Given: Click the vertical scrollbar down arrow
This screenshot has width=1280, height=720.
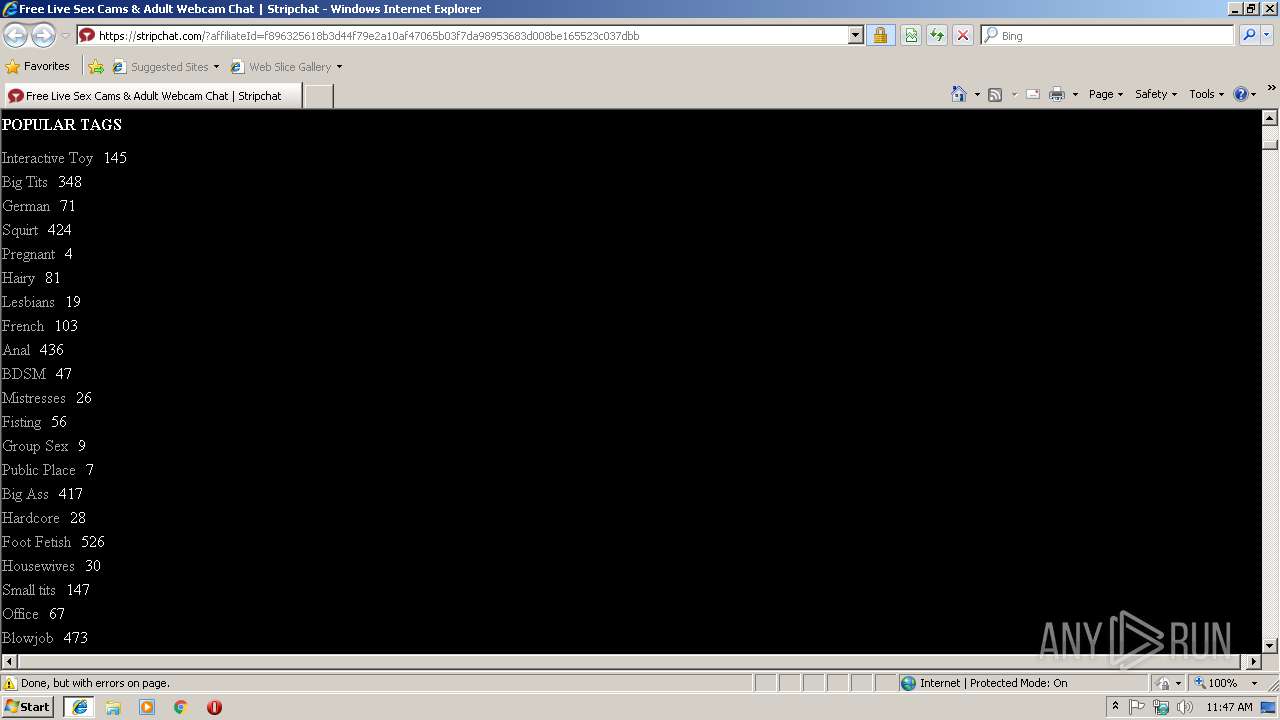Looking at the screenshot, I should point(1270,645).
